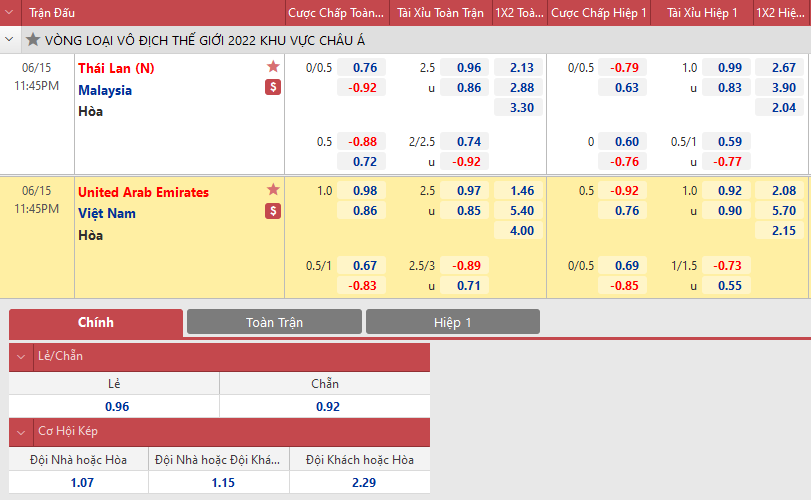The width and height of the screenshot is (811, 500).
Task: Bet on Việt Nam win at 5.40
Action: click(521, 211)
